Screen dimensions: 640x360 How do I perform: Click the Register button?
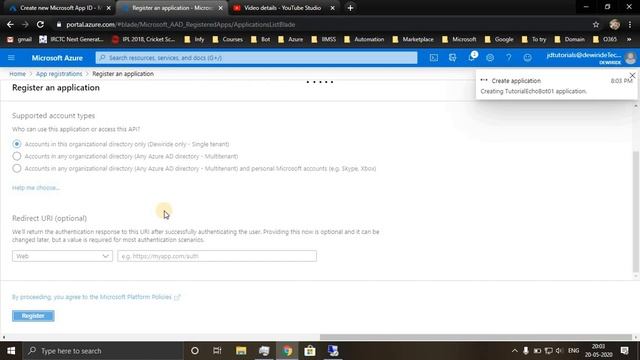click(33, 316)
